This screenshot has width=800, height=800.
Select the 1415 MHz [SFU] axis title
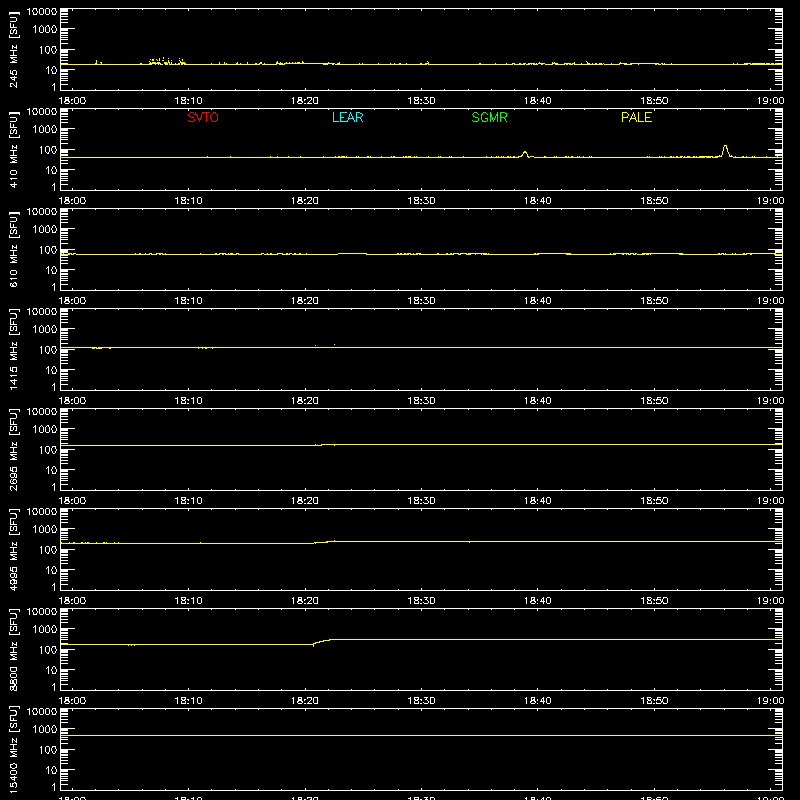point(13,349)
